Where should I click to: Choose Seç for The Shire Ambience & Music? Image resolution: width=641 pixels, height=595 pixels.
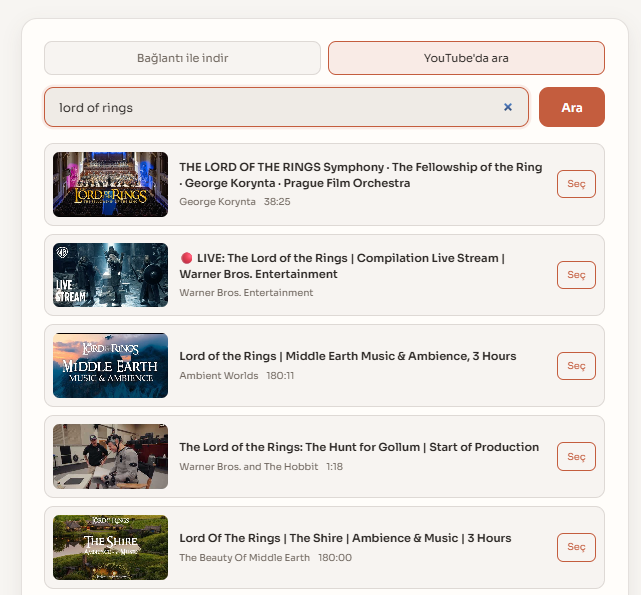pyautogui.click(x=576, y=547)
